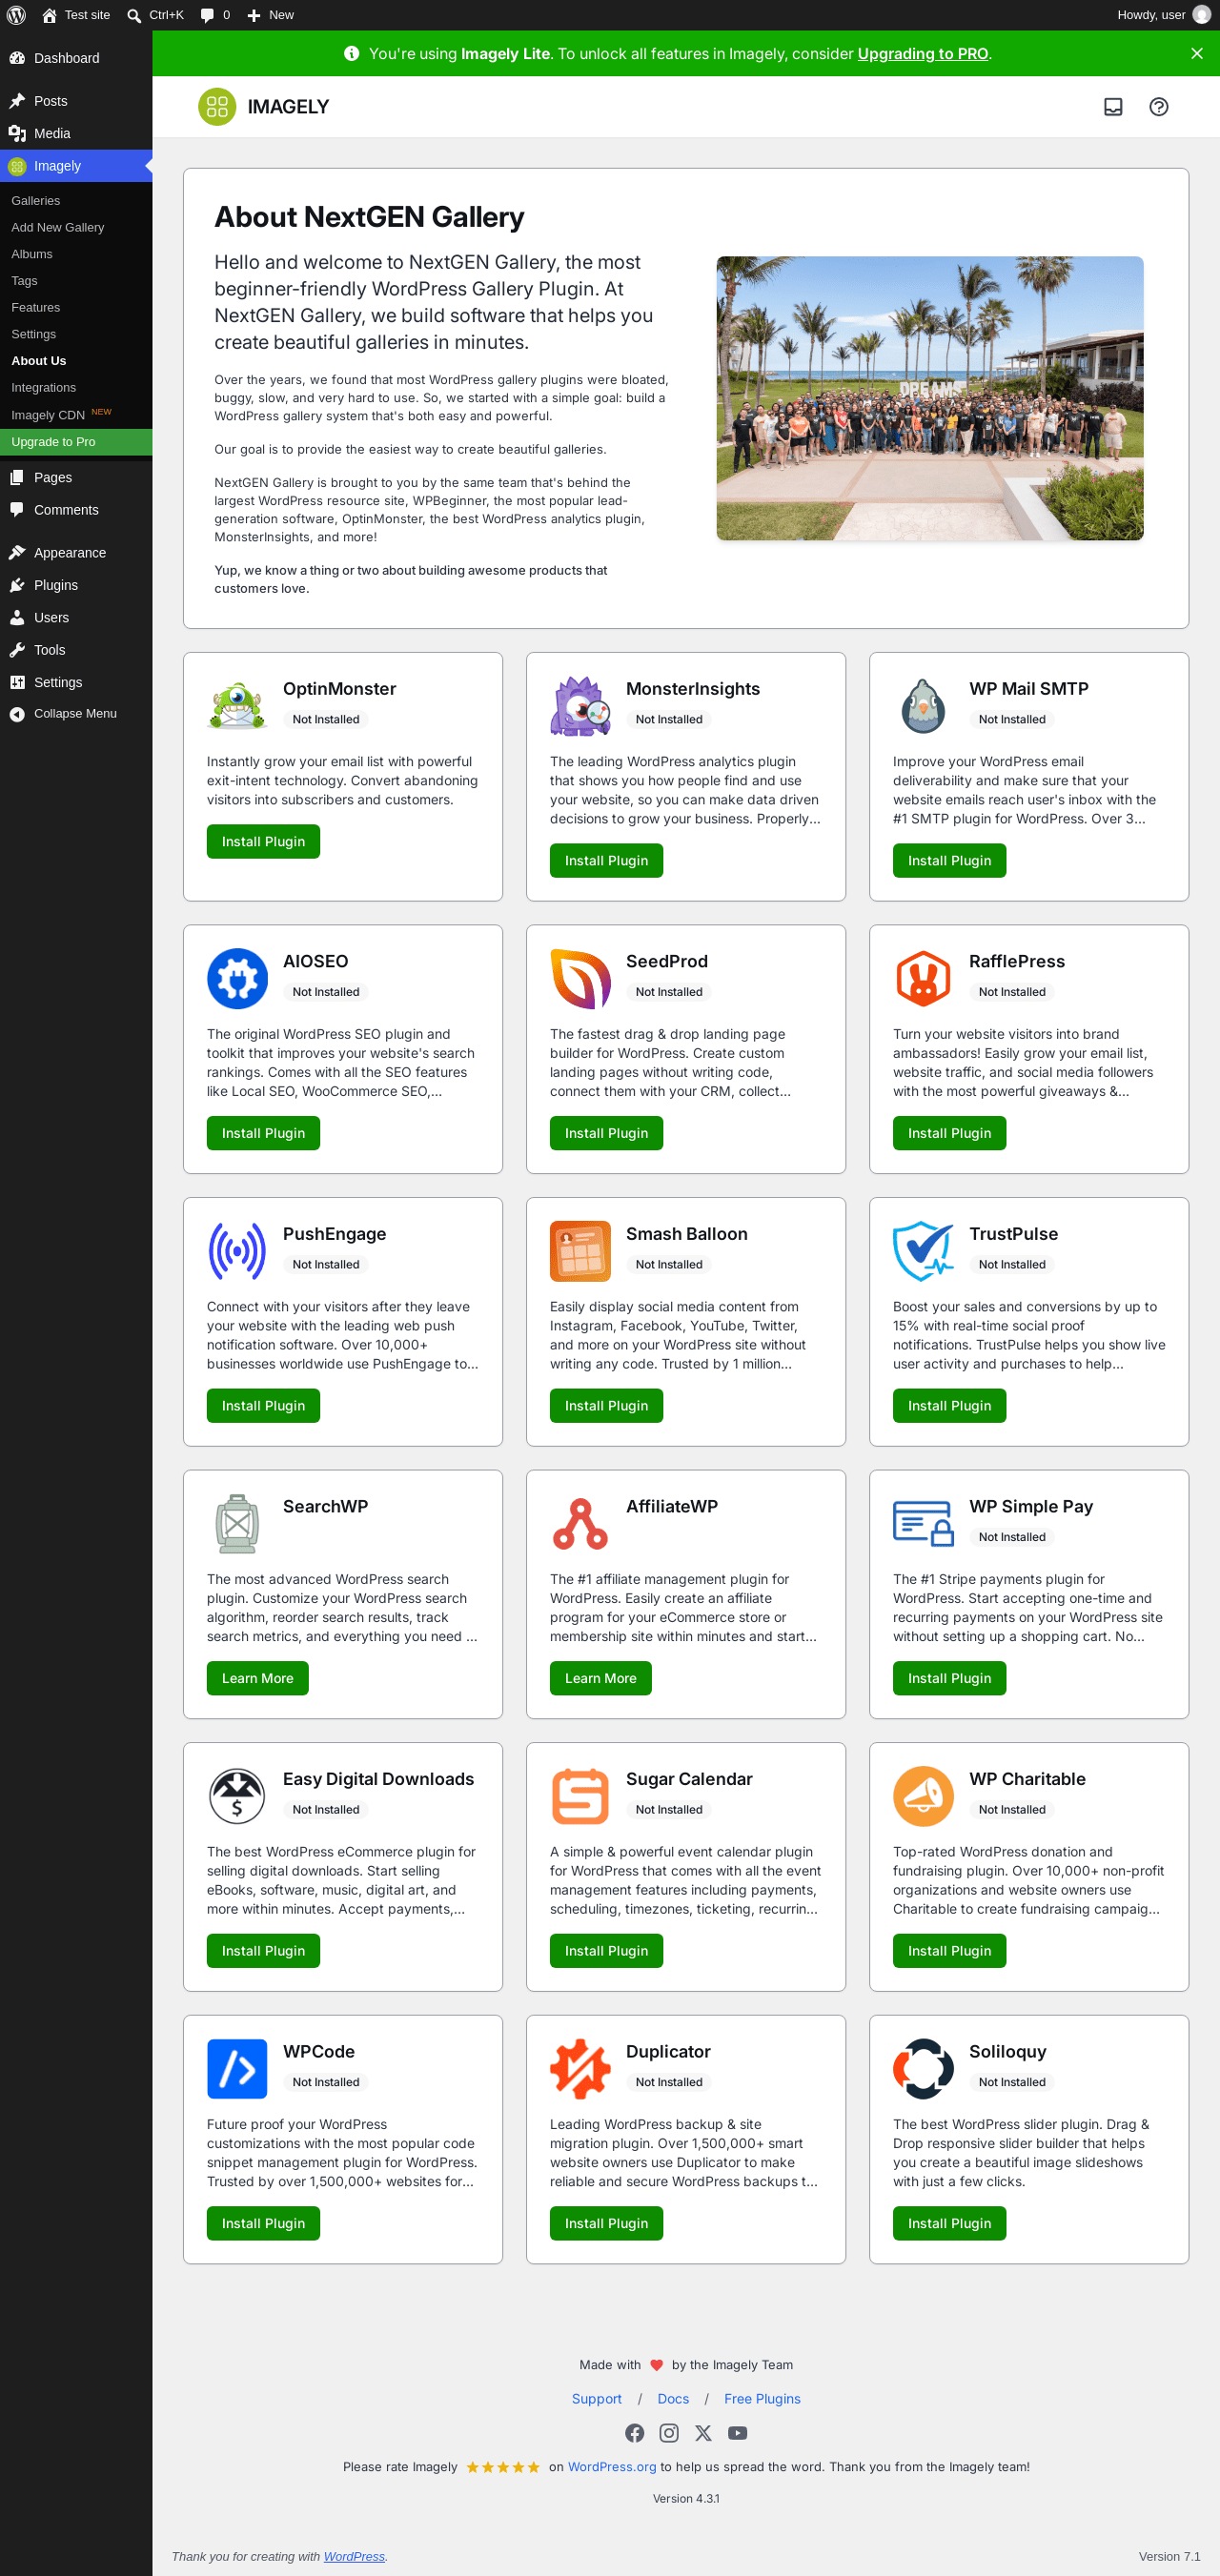
Task: Click the AIOSEO gear icon
Action: pos(237,978)
